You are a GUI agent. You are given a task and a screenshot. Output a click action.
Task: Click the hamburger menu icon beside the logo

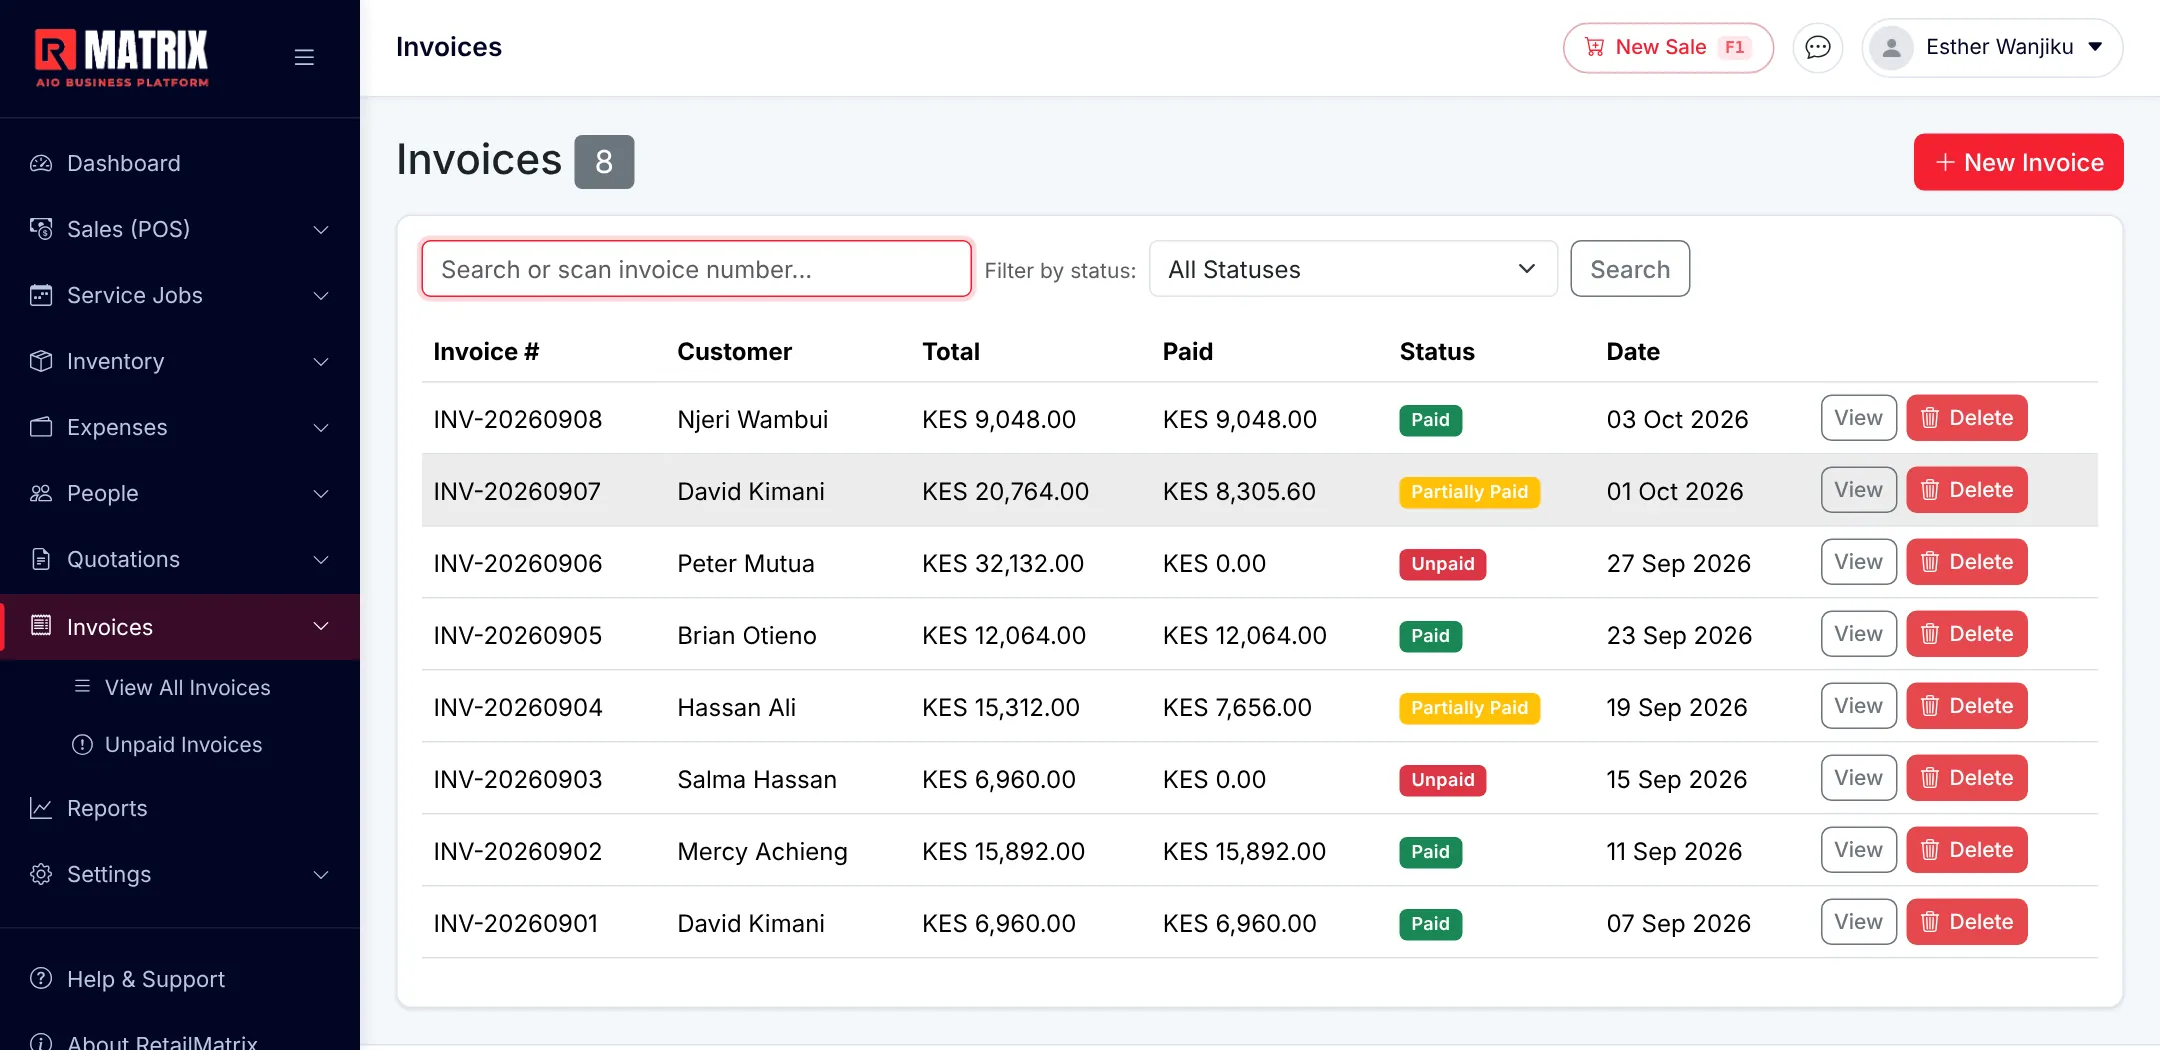[x=304, y=57]
